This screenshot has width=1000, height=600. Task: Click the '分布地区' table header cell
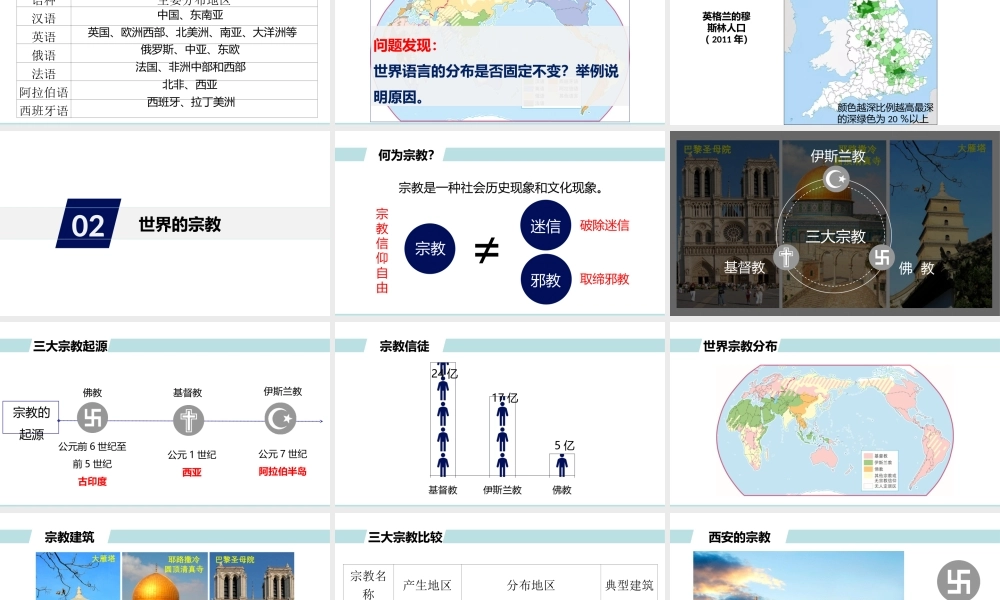[531, 585]
